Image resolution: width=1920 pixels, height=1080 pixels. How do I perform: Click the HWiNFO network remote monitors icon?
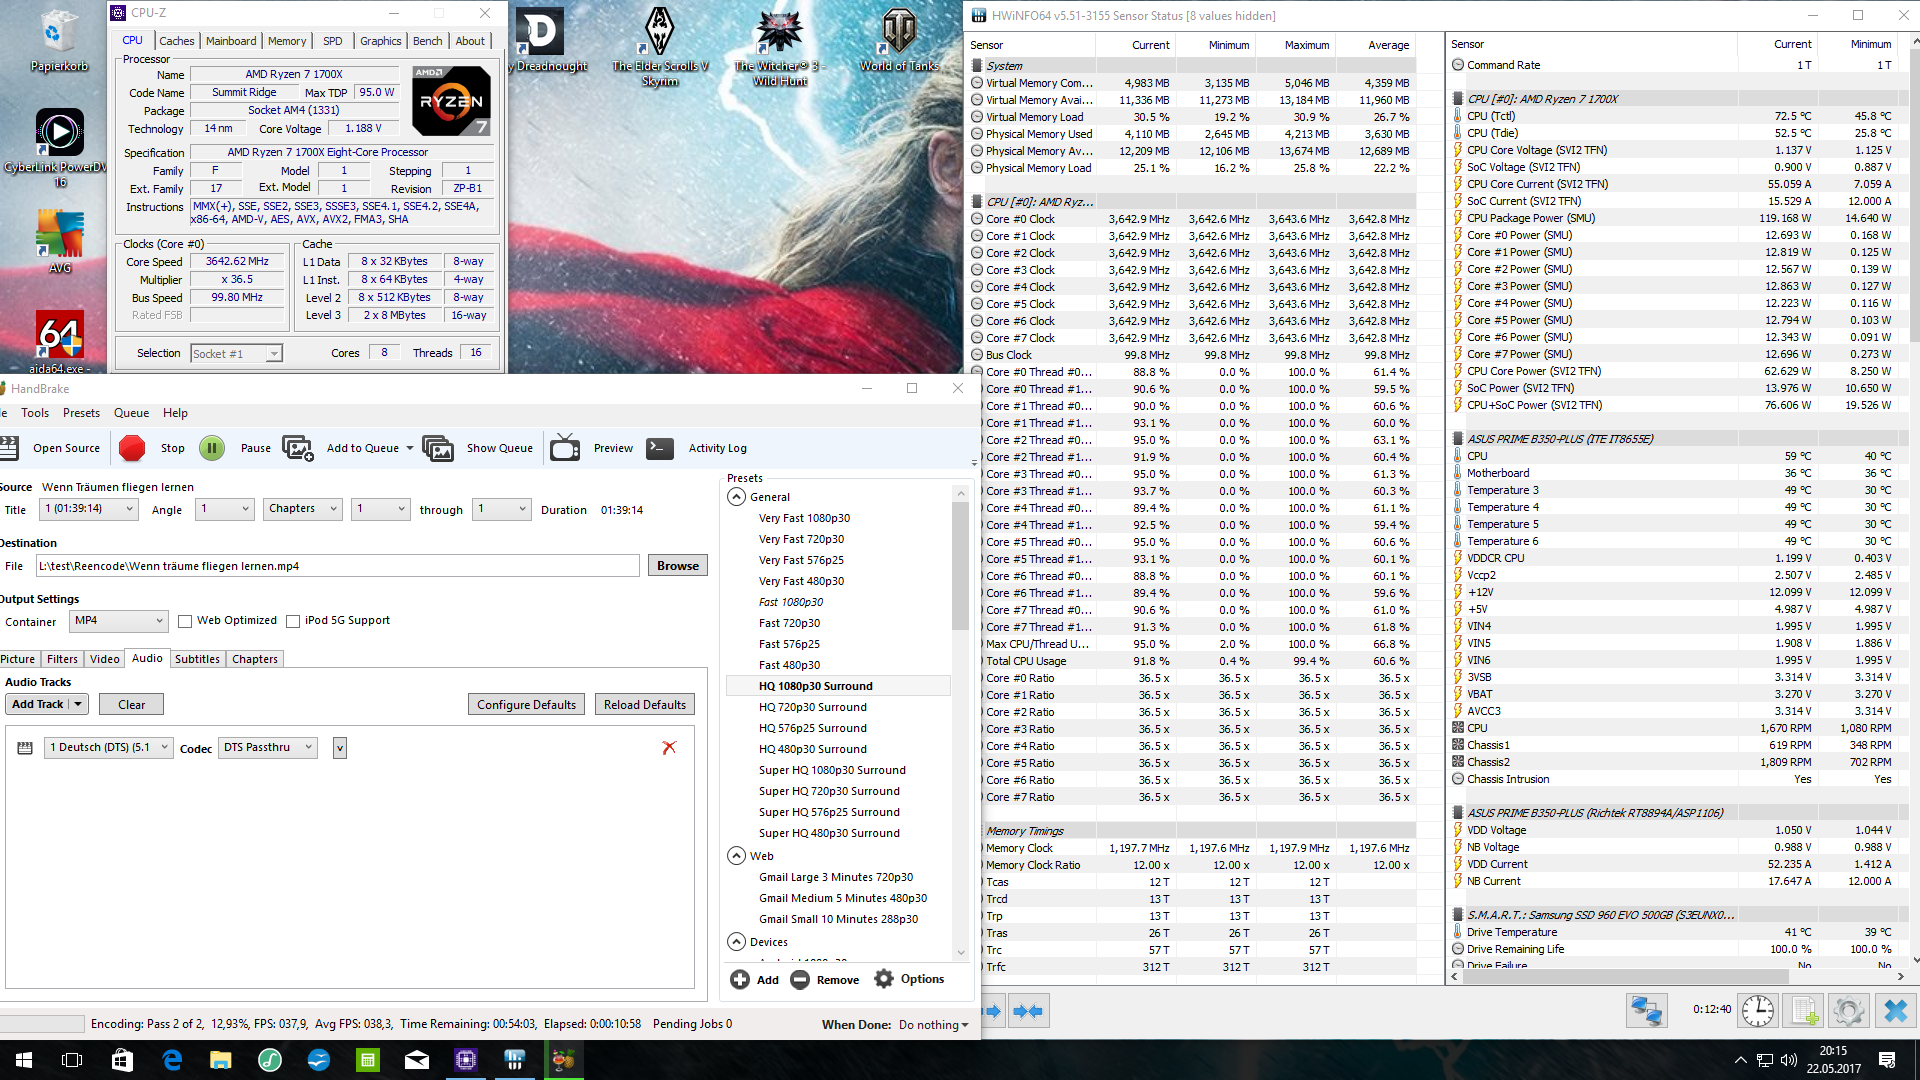click(1646, 1011)
